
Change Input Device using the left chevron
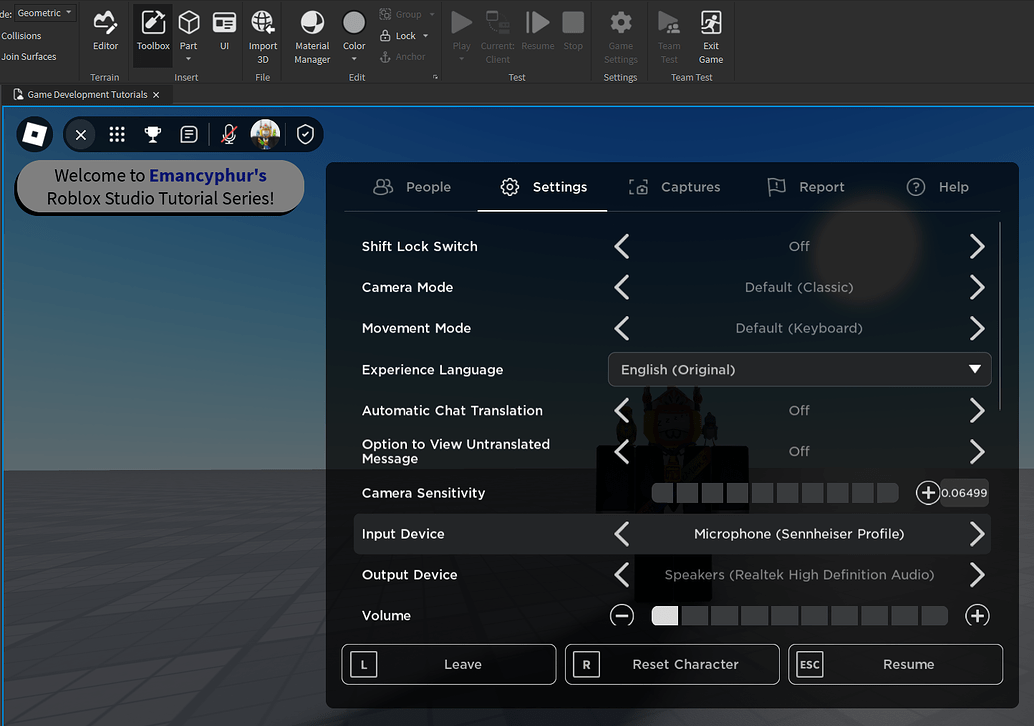coord(621,533)
